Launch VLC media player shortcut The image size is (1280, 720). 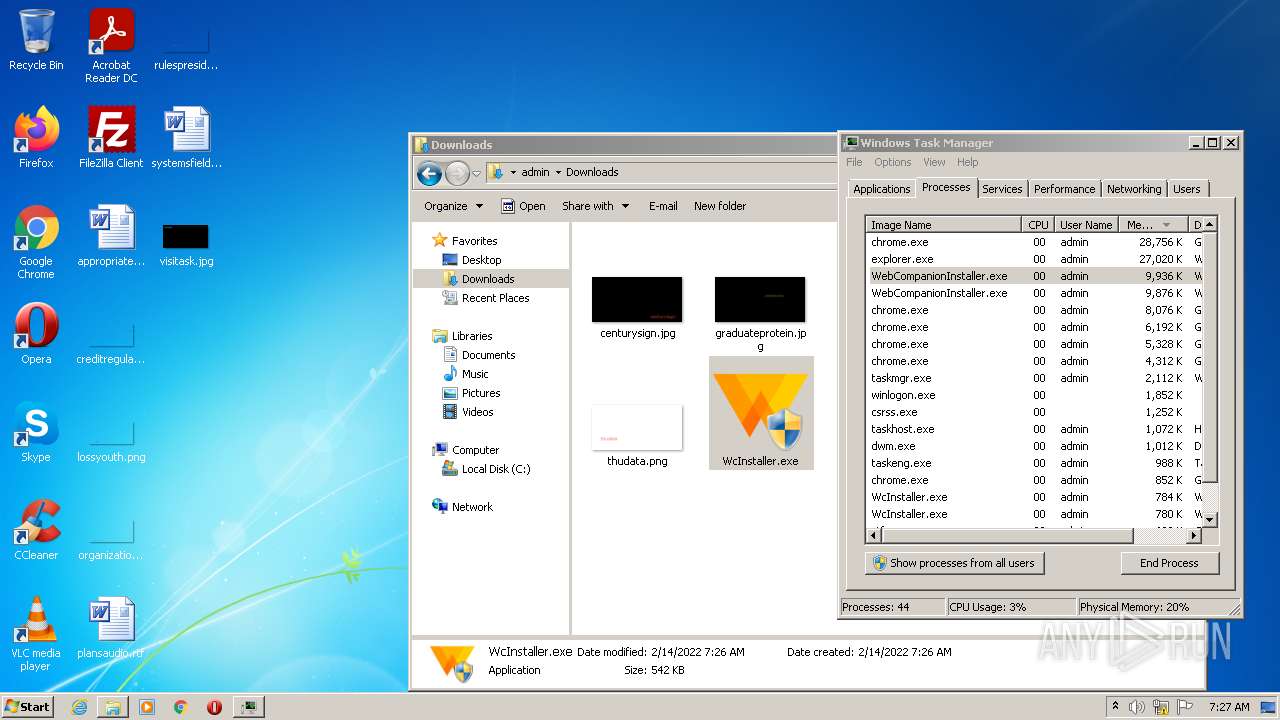tap(36, 634)
